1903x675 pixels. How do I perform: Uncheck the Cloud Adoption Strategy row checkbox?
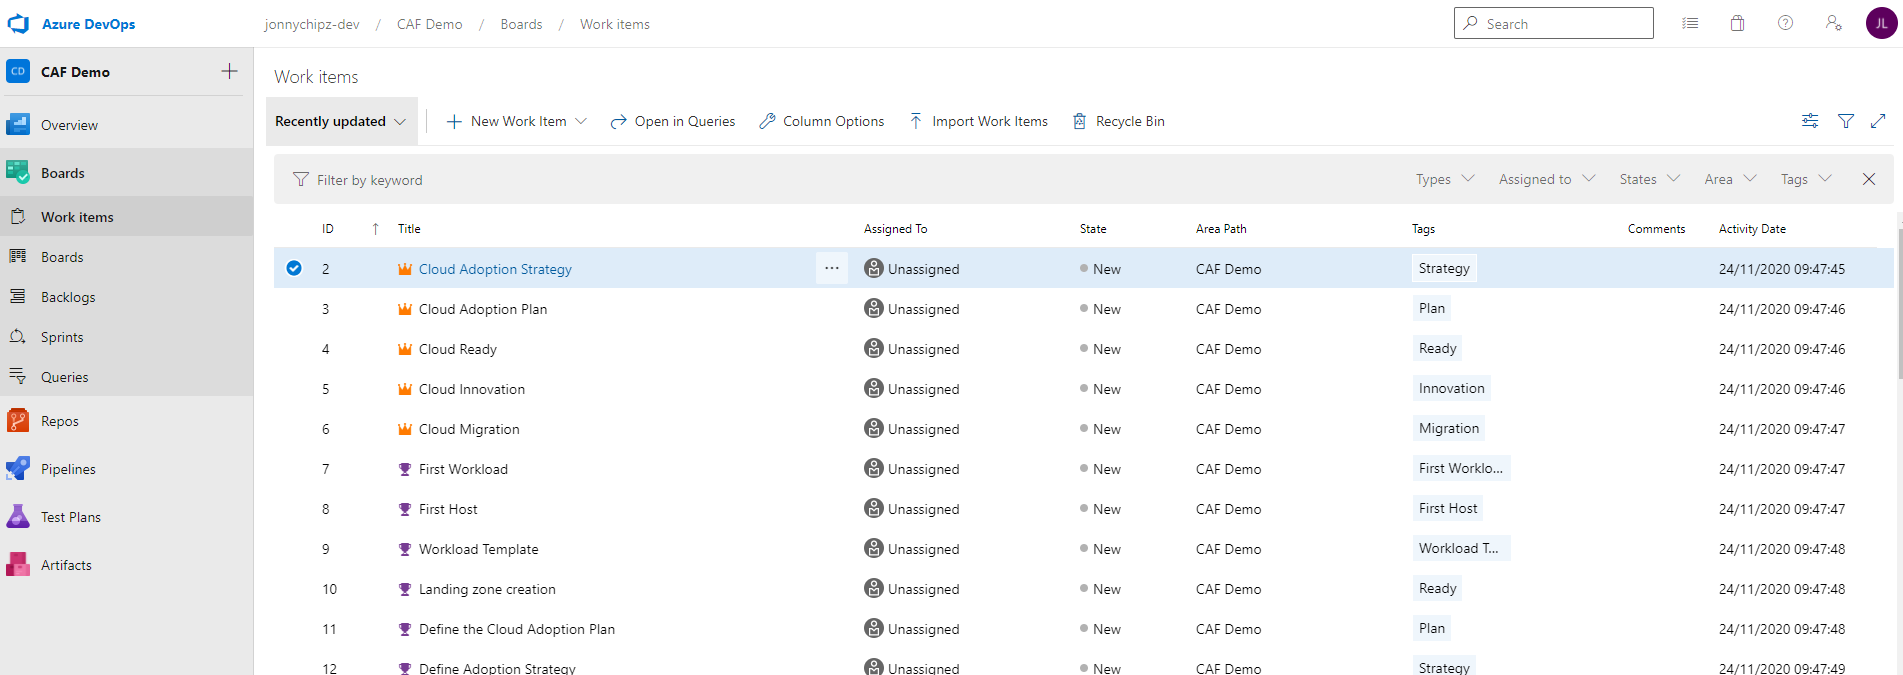pyautogui.click(x=294, y=268)
